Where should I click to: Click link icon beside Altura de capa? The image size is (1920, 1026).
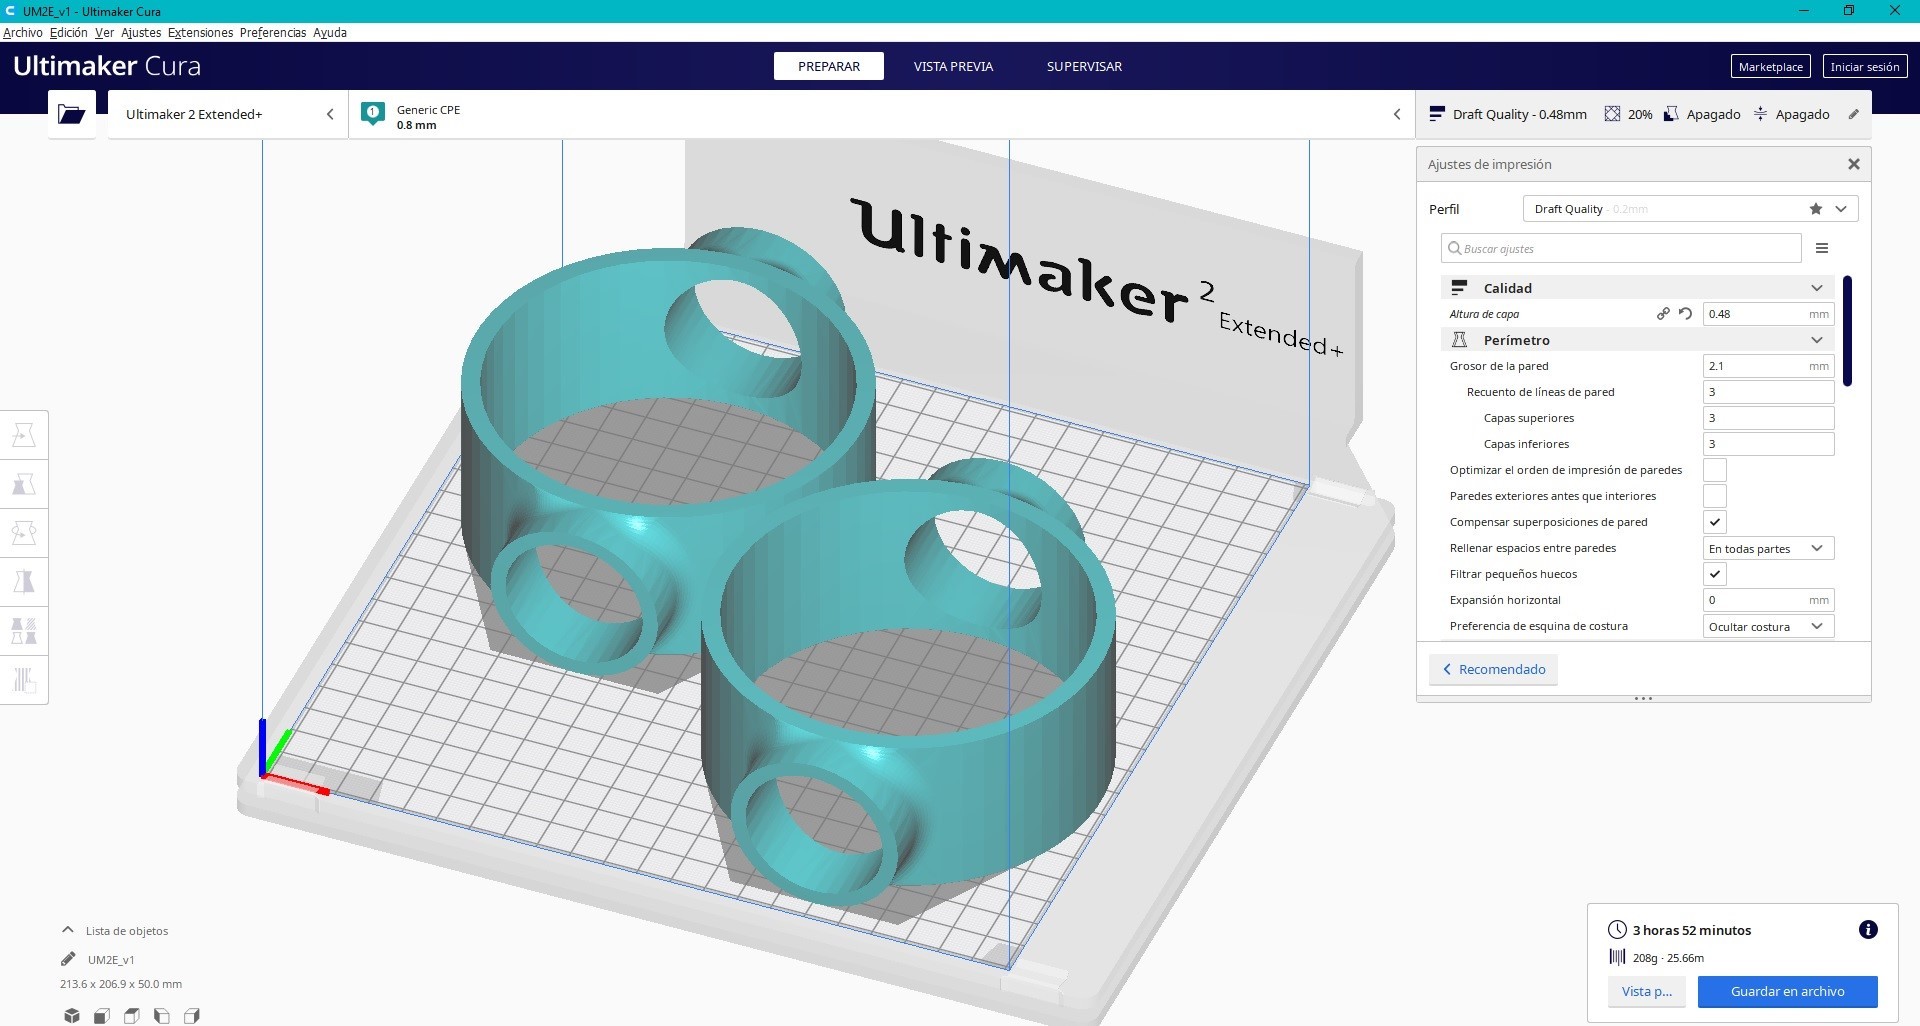[1663, 314]
